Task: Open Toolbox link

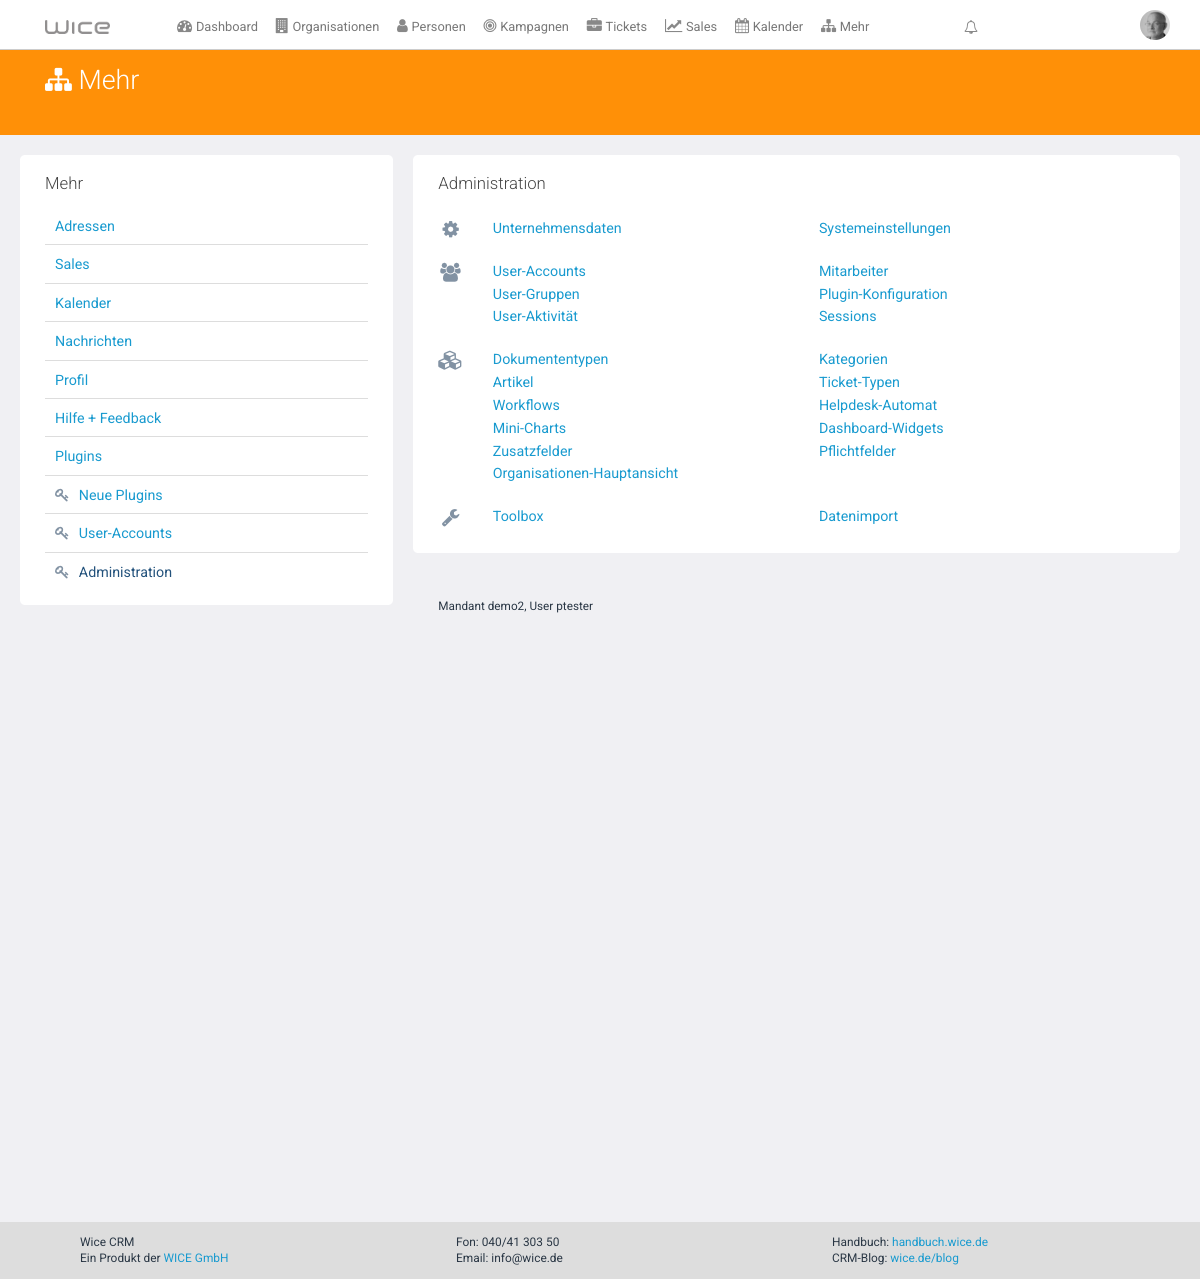Action: [518, 516]
